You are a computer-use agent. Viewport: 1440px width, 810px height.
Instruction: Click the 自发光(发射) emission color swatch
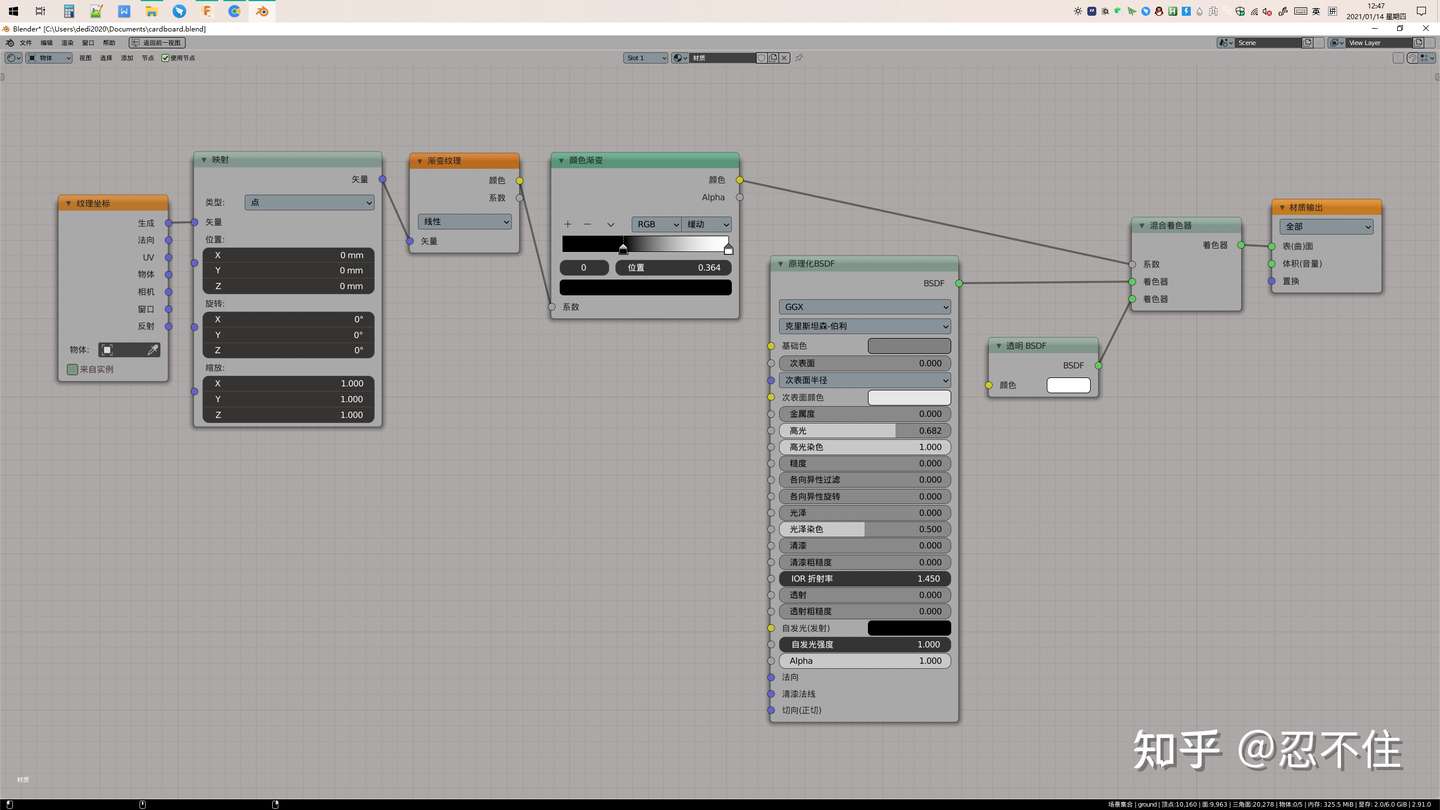909,628
